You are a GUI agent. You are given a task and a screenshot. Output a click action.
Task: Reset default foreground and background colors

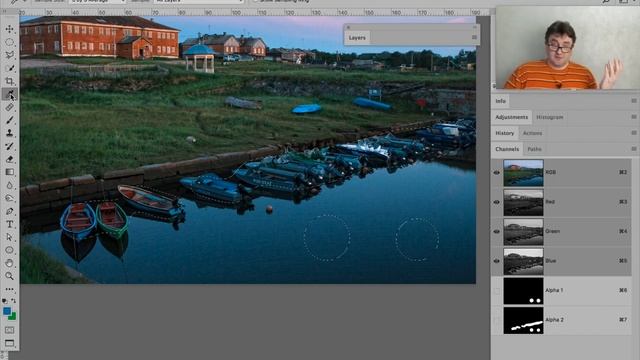[x=5, y=300]
